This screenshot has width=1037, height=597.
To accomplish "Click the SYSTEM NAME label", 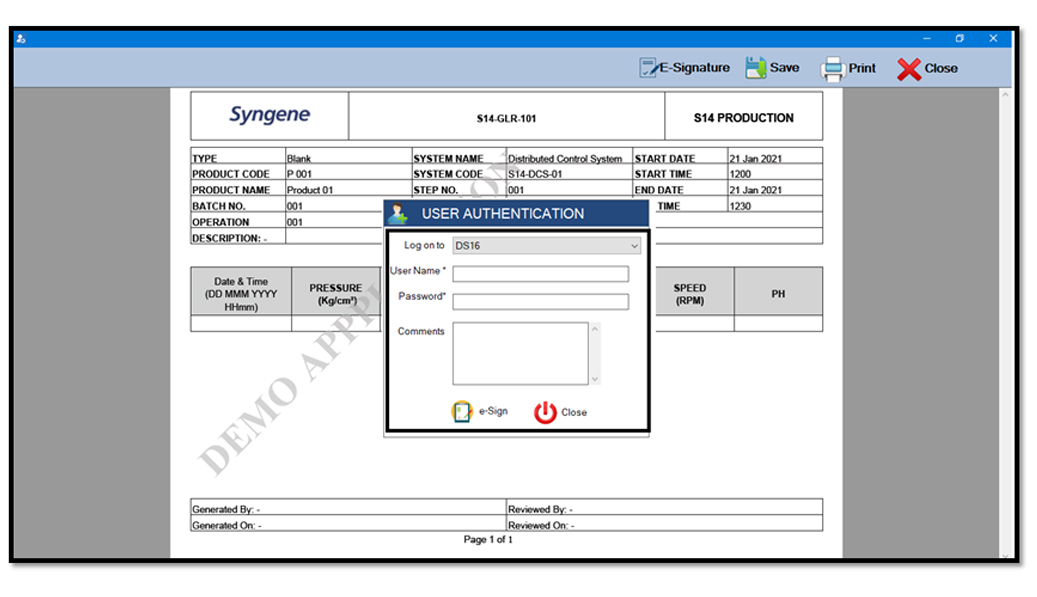I will pyautogui.click(x=448, y=159).
